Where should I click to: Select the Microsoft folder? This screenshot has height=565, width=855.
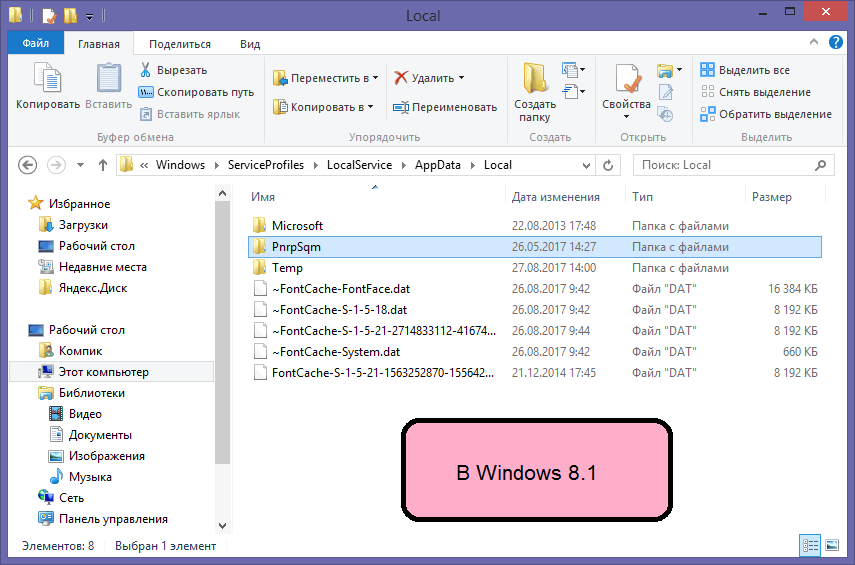point(535,226)
